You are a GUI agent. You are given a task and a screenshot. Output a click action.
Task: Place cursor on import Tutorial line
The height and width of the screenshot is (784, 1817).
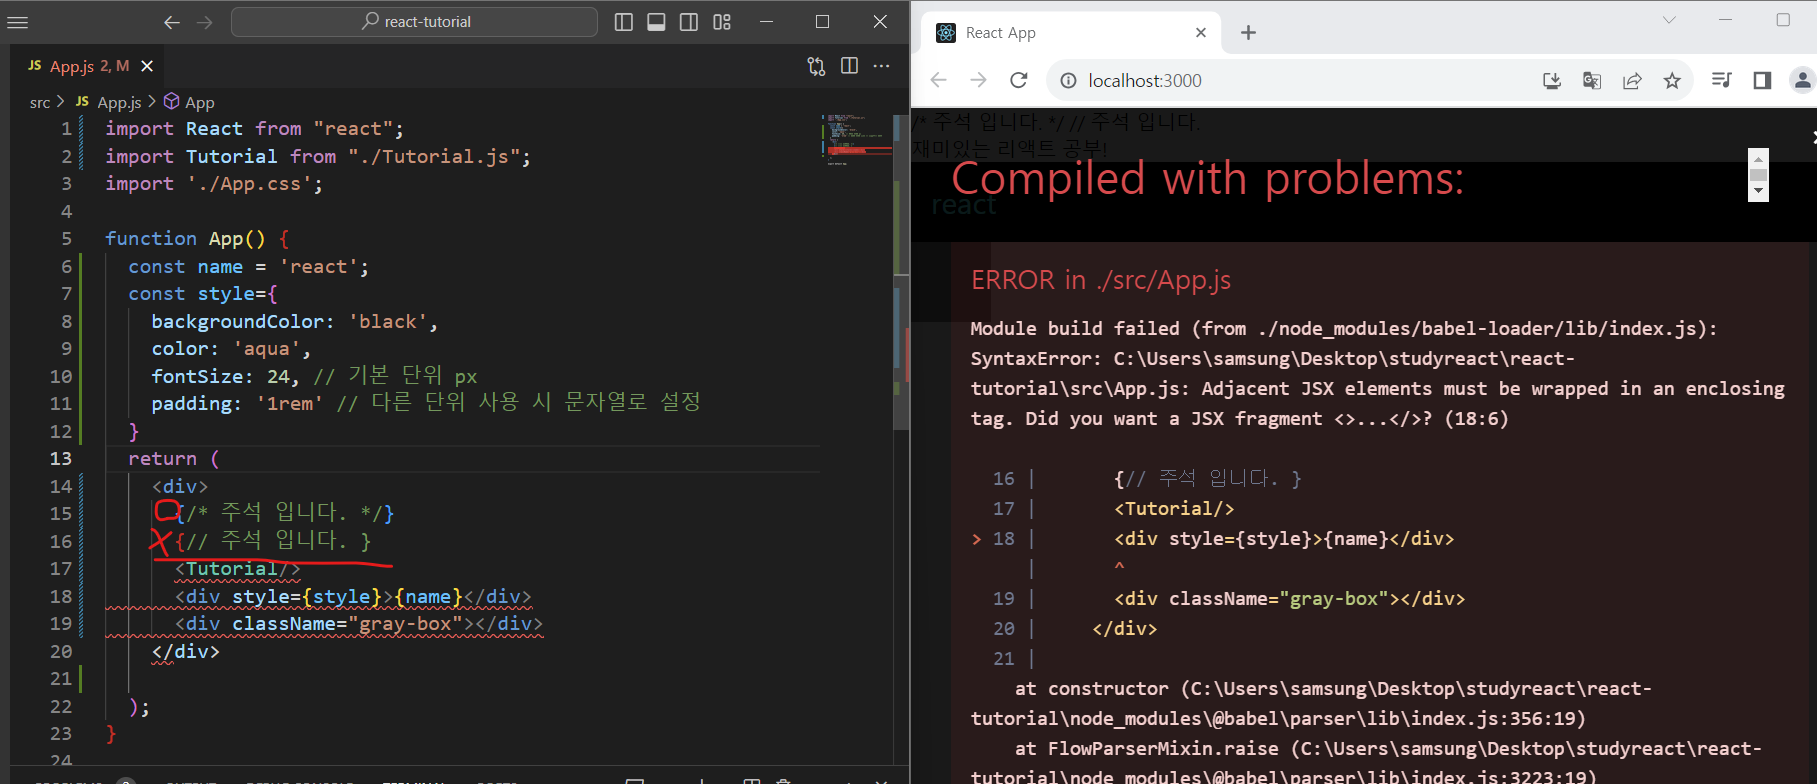[x=318, y=156]
